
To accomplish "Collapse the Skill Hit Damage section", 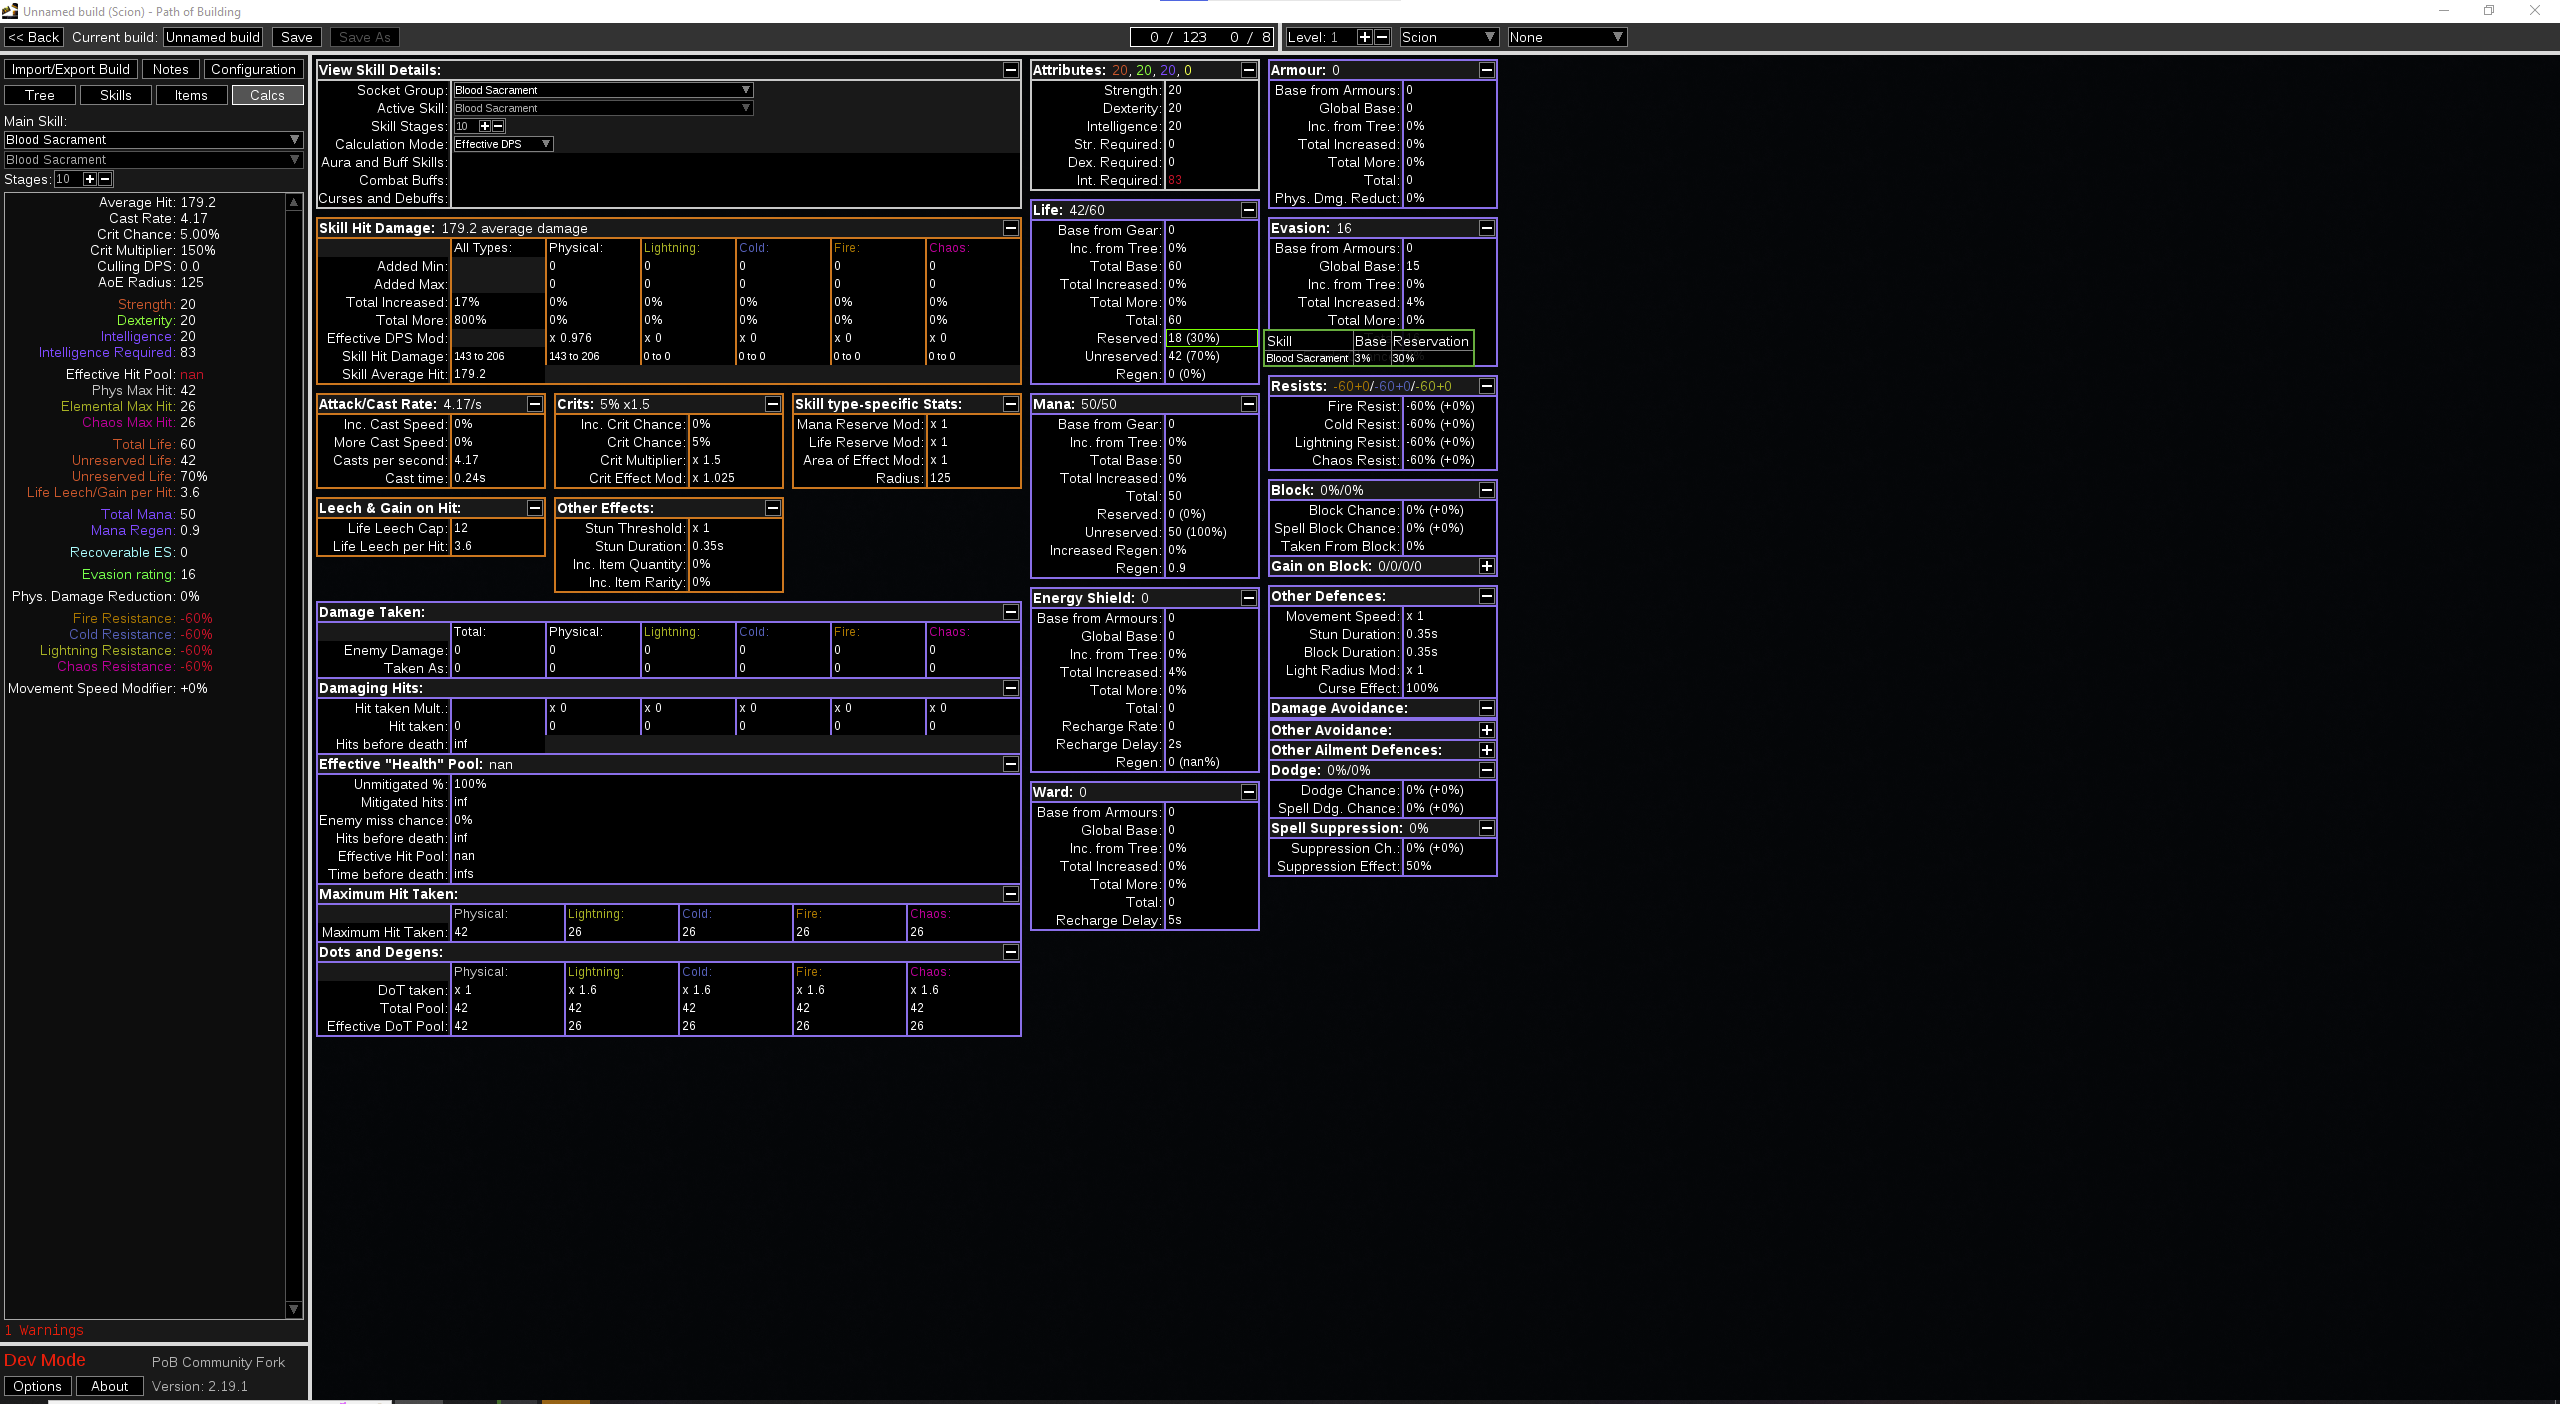I will coord(1010,228).
